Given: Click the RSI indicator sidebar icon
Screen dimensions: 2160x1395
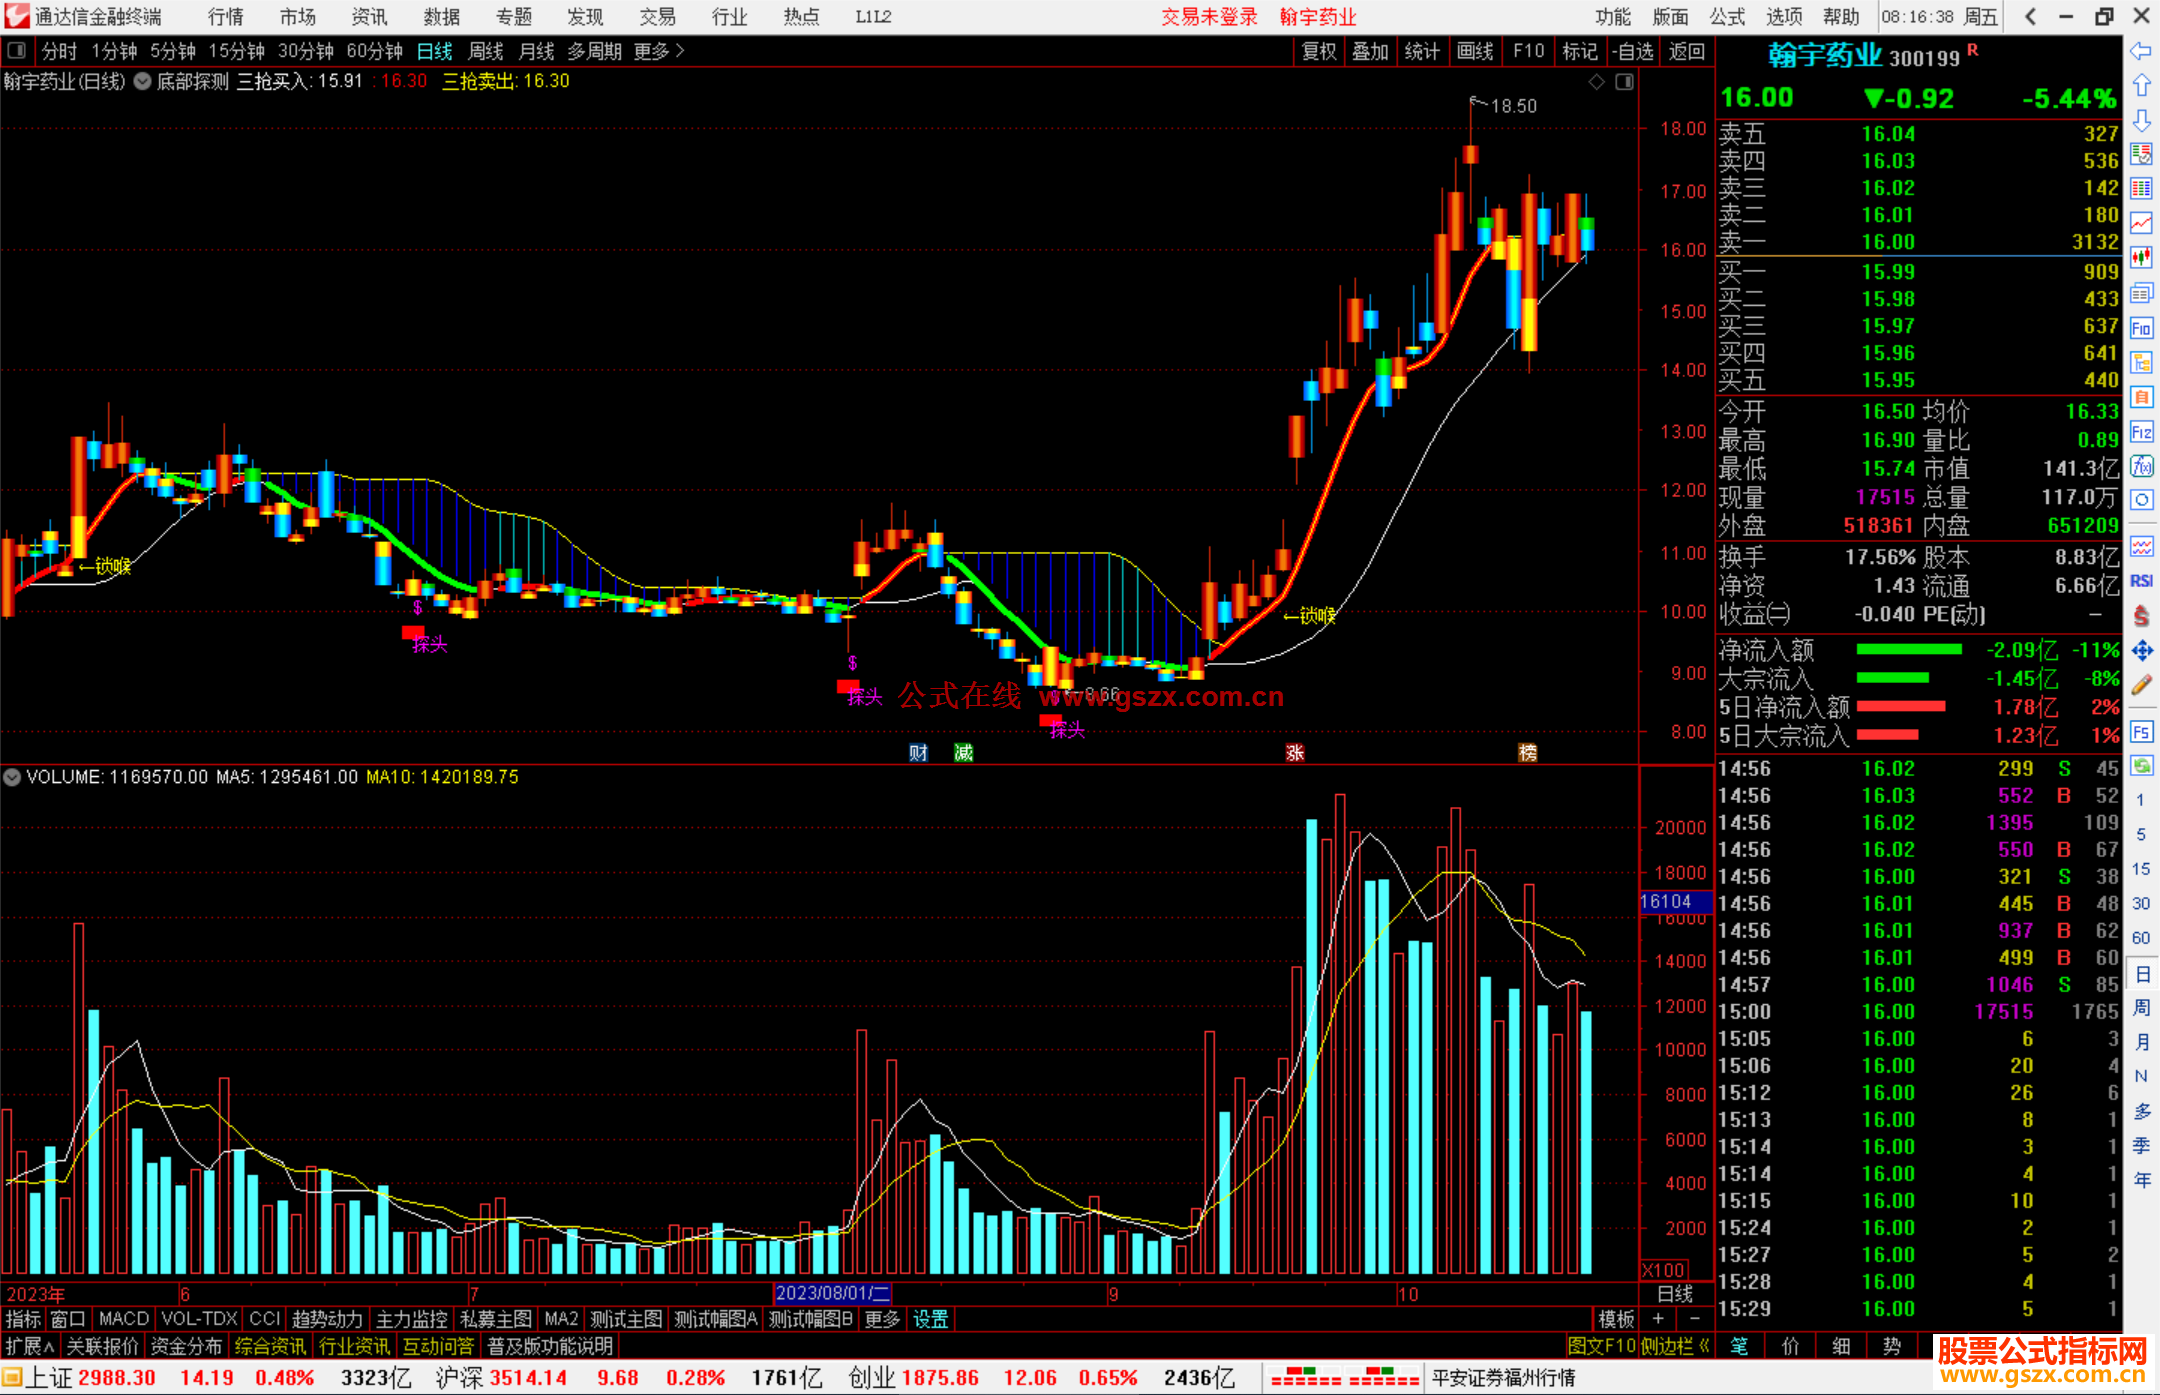Looking at the screenshot, I should pos(2141,581).
